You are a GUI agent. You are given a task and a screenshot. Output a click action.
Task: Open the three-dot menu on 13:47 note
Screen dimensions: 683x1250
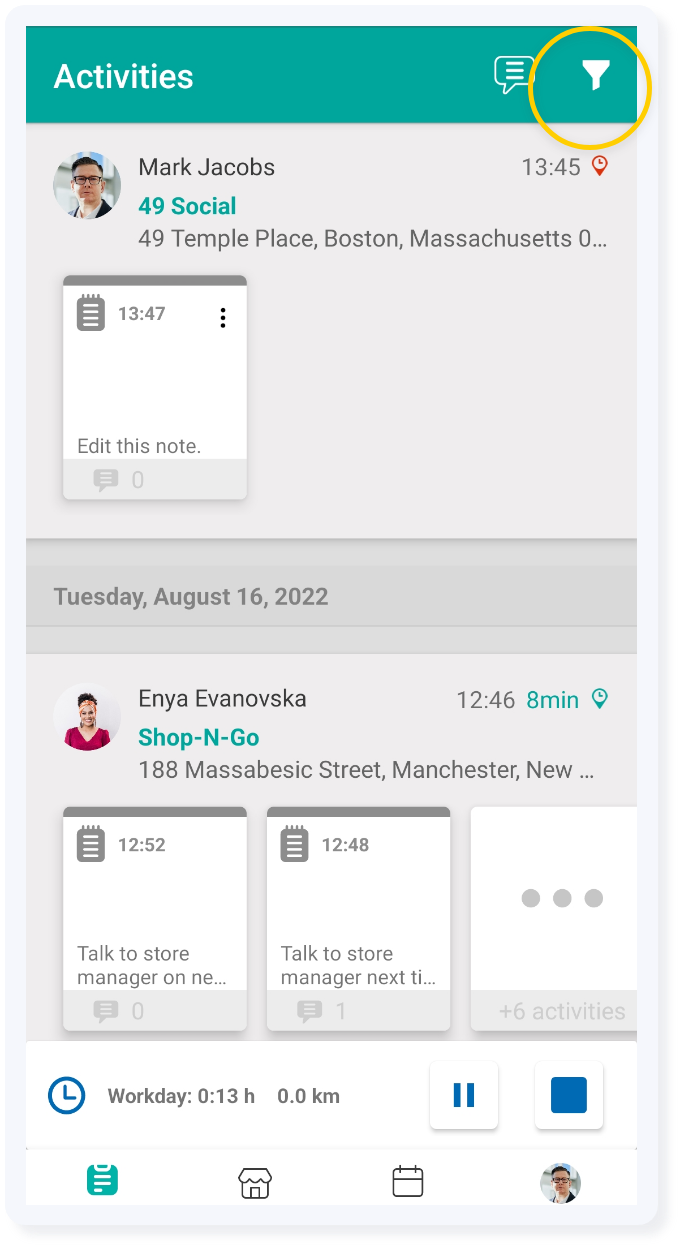click(x=223, y=318)
